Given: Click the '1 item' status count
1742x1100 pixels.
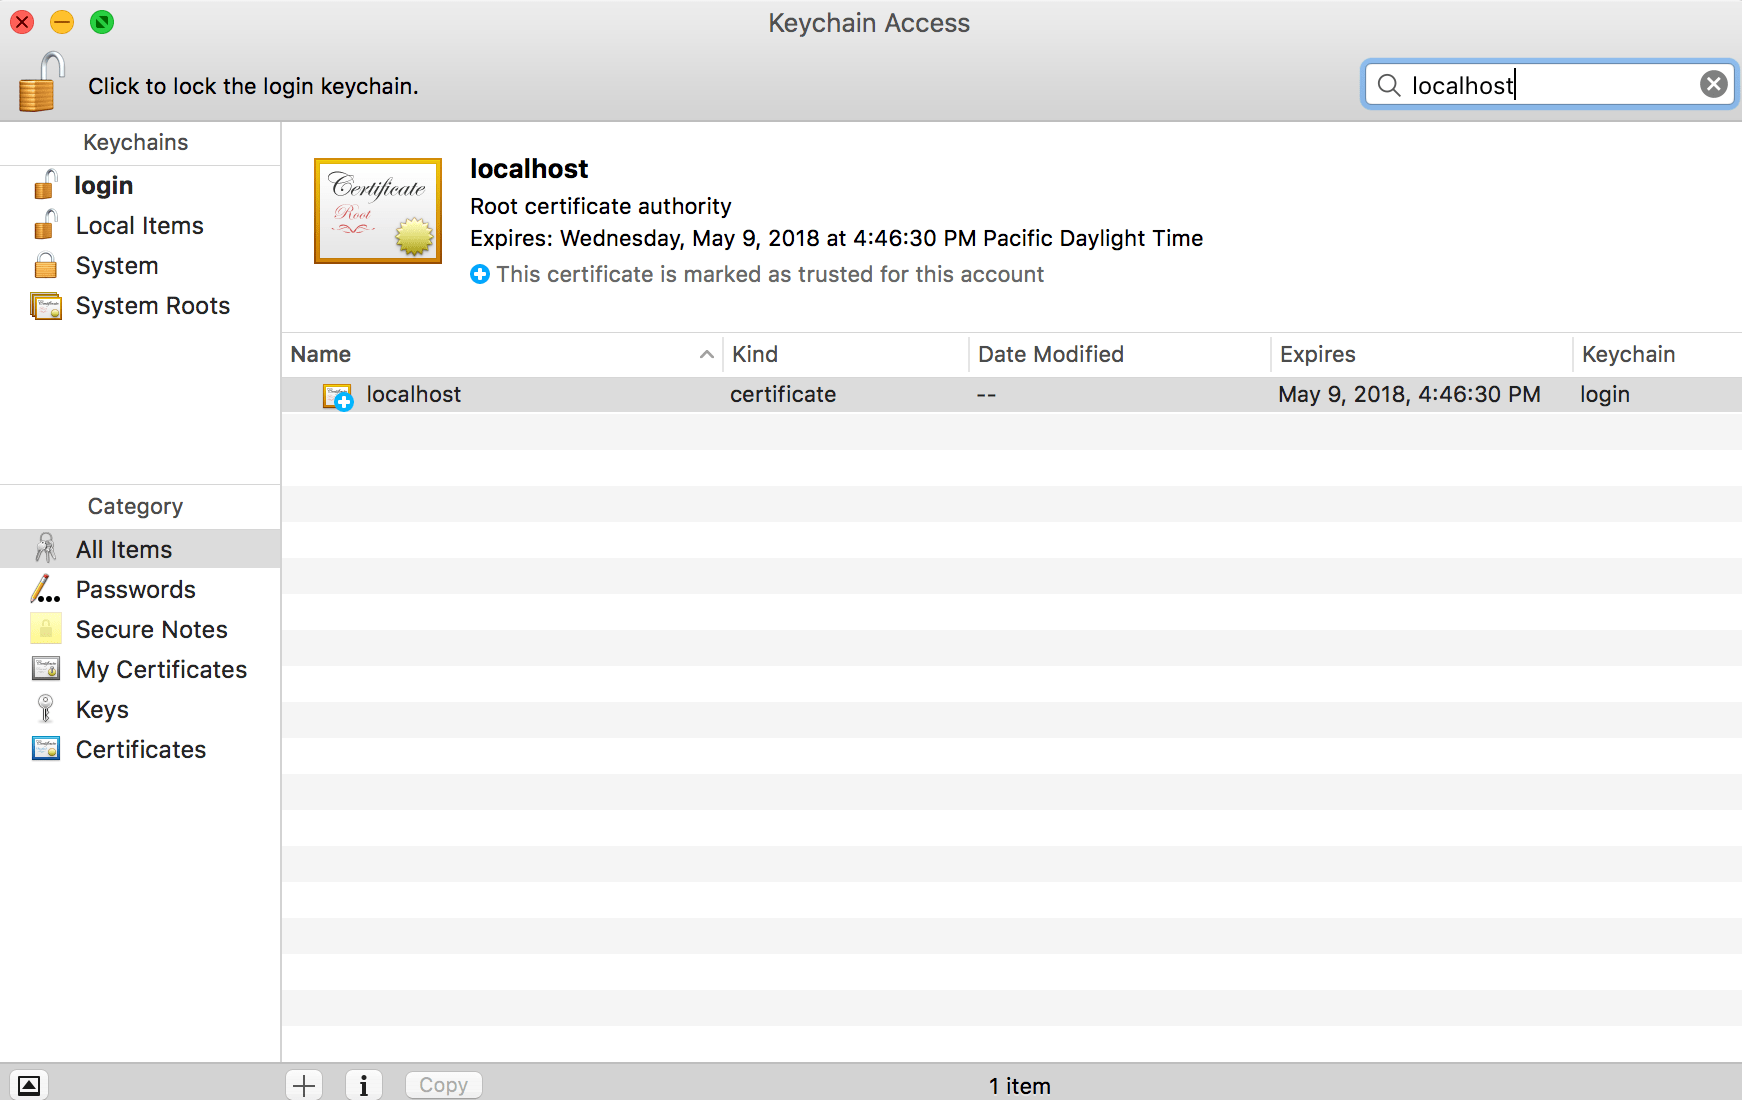Looking at the screenshot, I should (1020, 1086).
